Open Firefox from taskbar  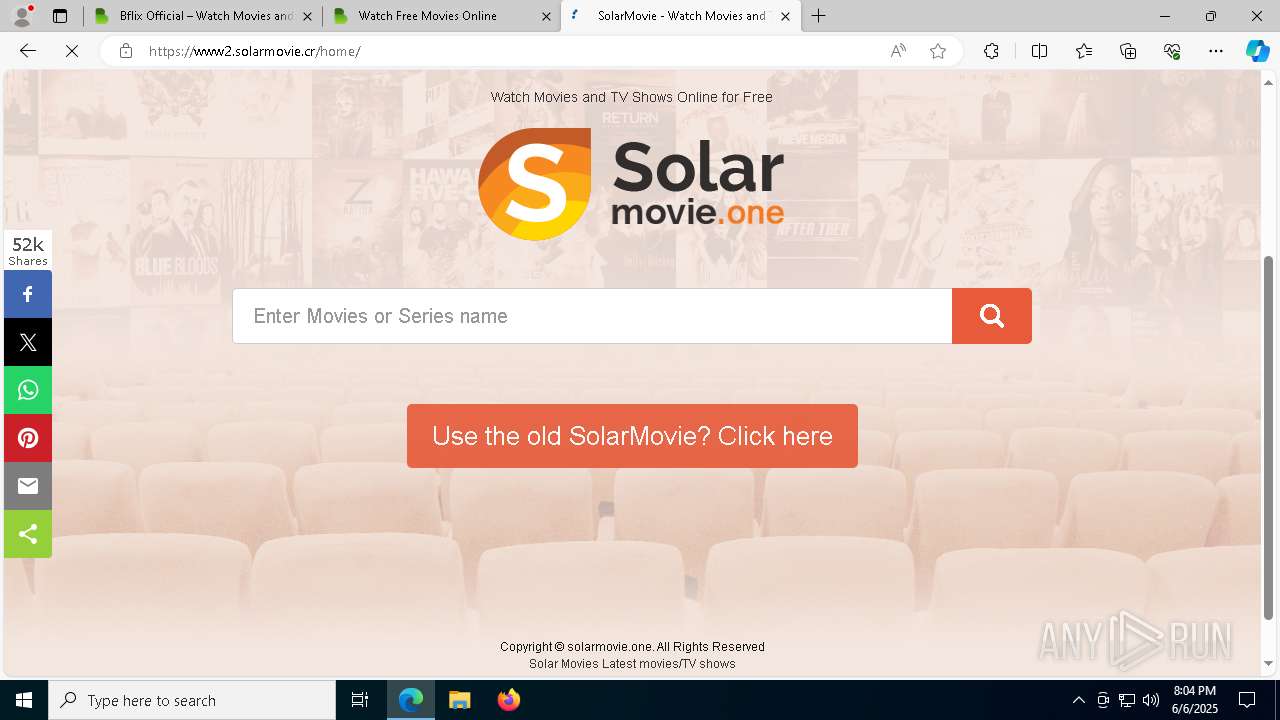[508, 700]
